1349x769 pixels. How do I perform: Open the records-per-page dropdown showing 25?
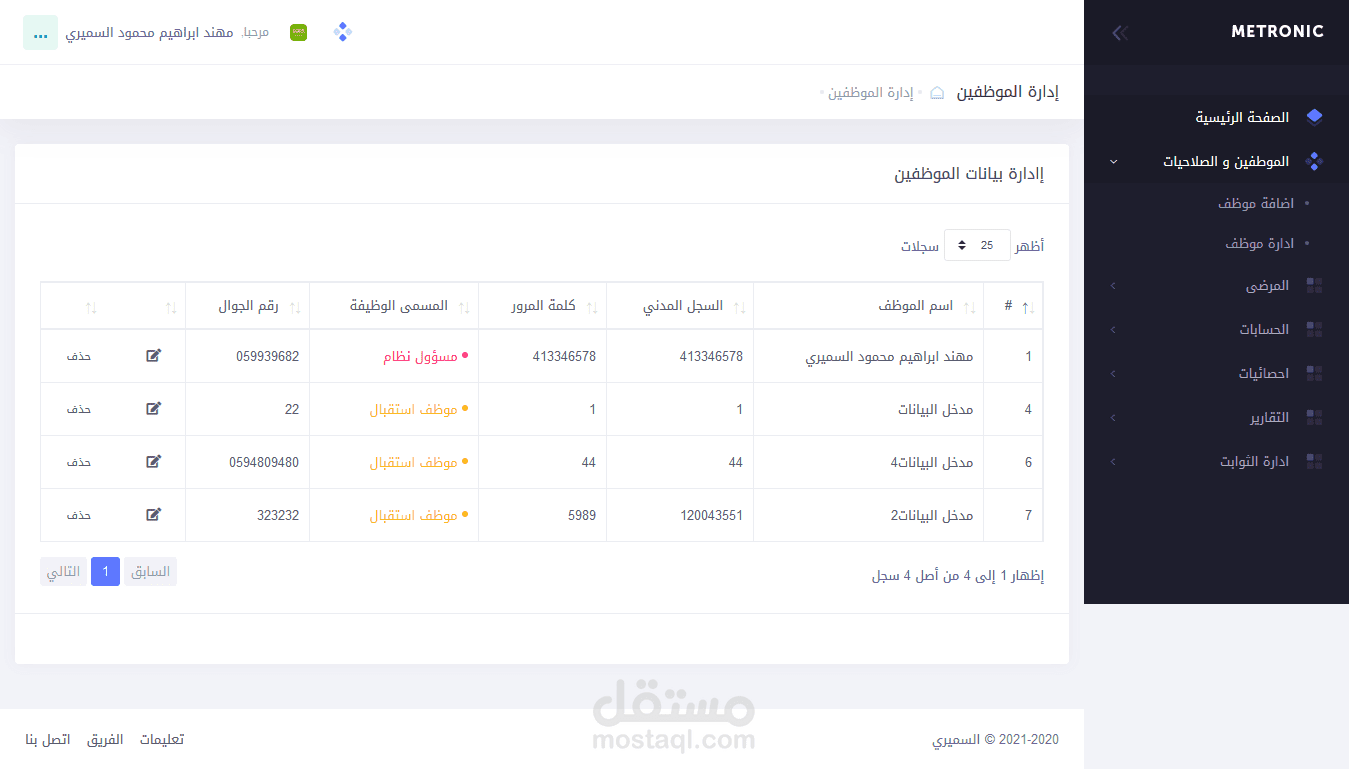coord(977,245)
